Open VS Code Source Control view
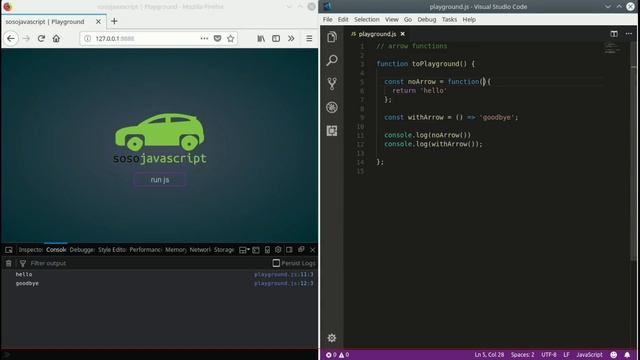Screen dimensions: 640x360 point(332,84)
